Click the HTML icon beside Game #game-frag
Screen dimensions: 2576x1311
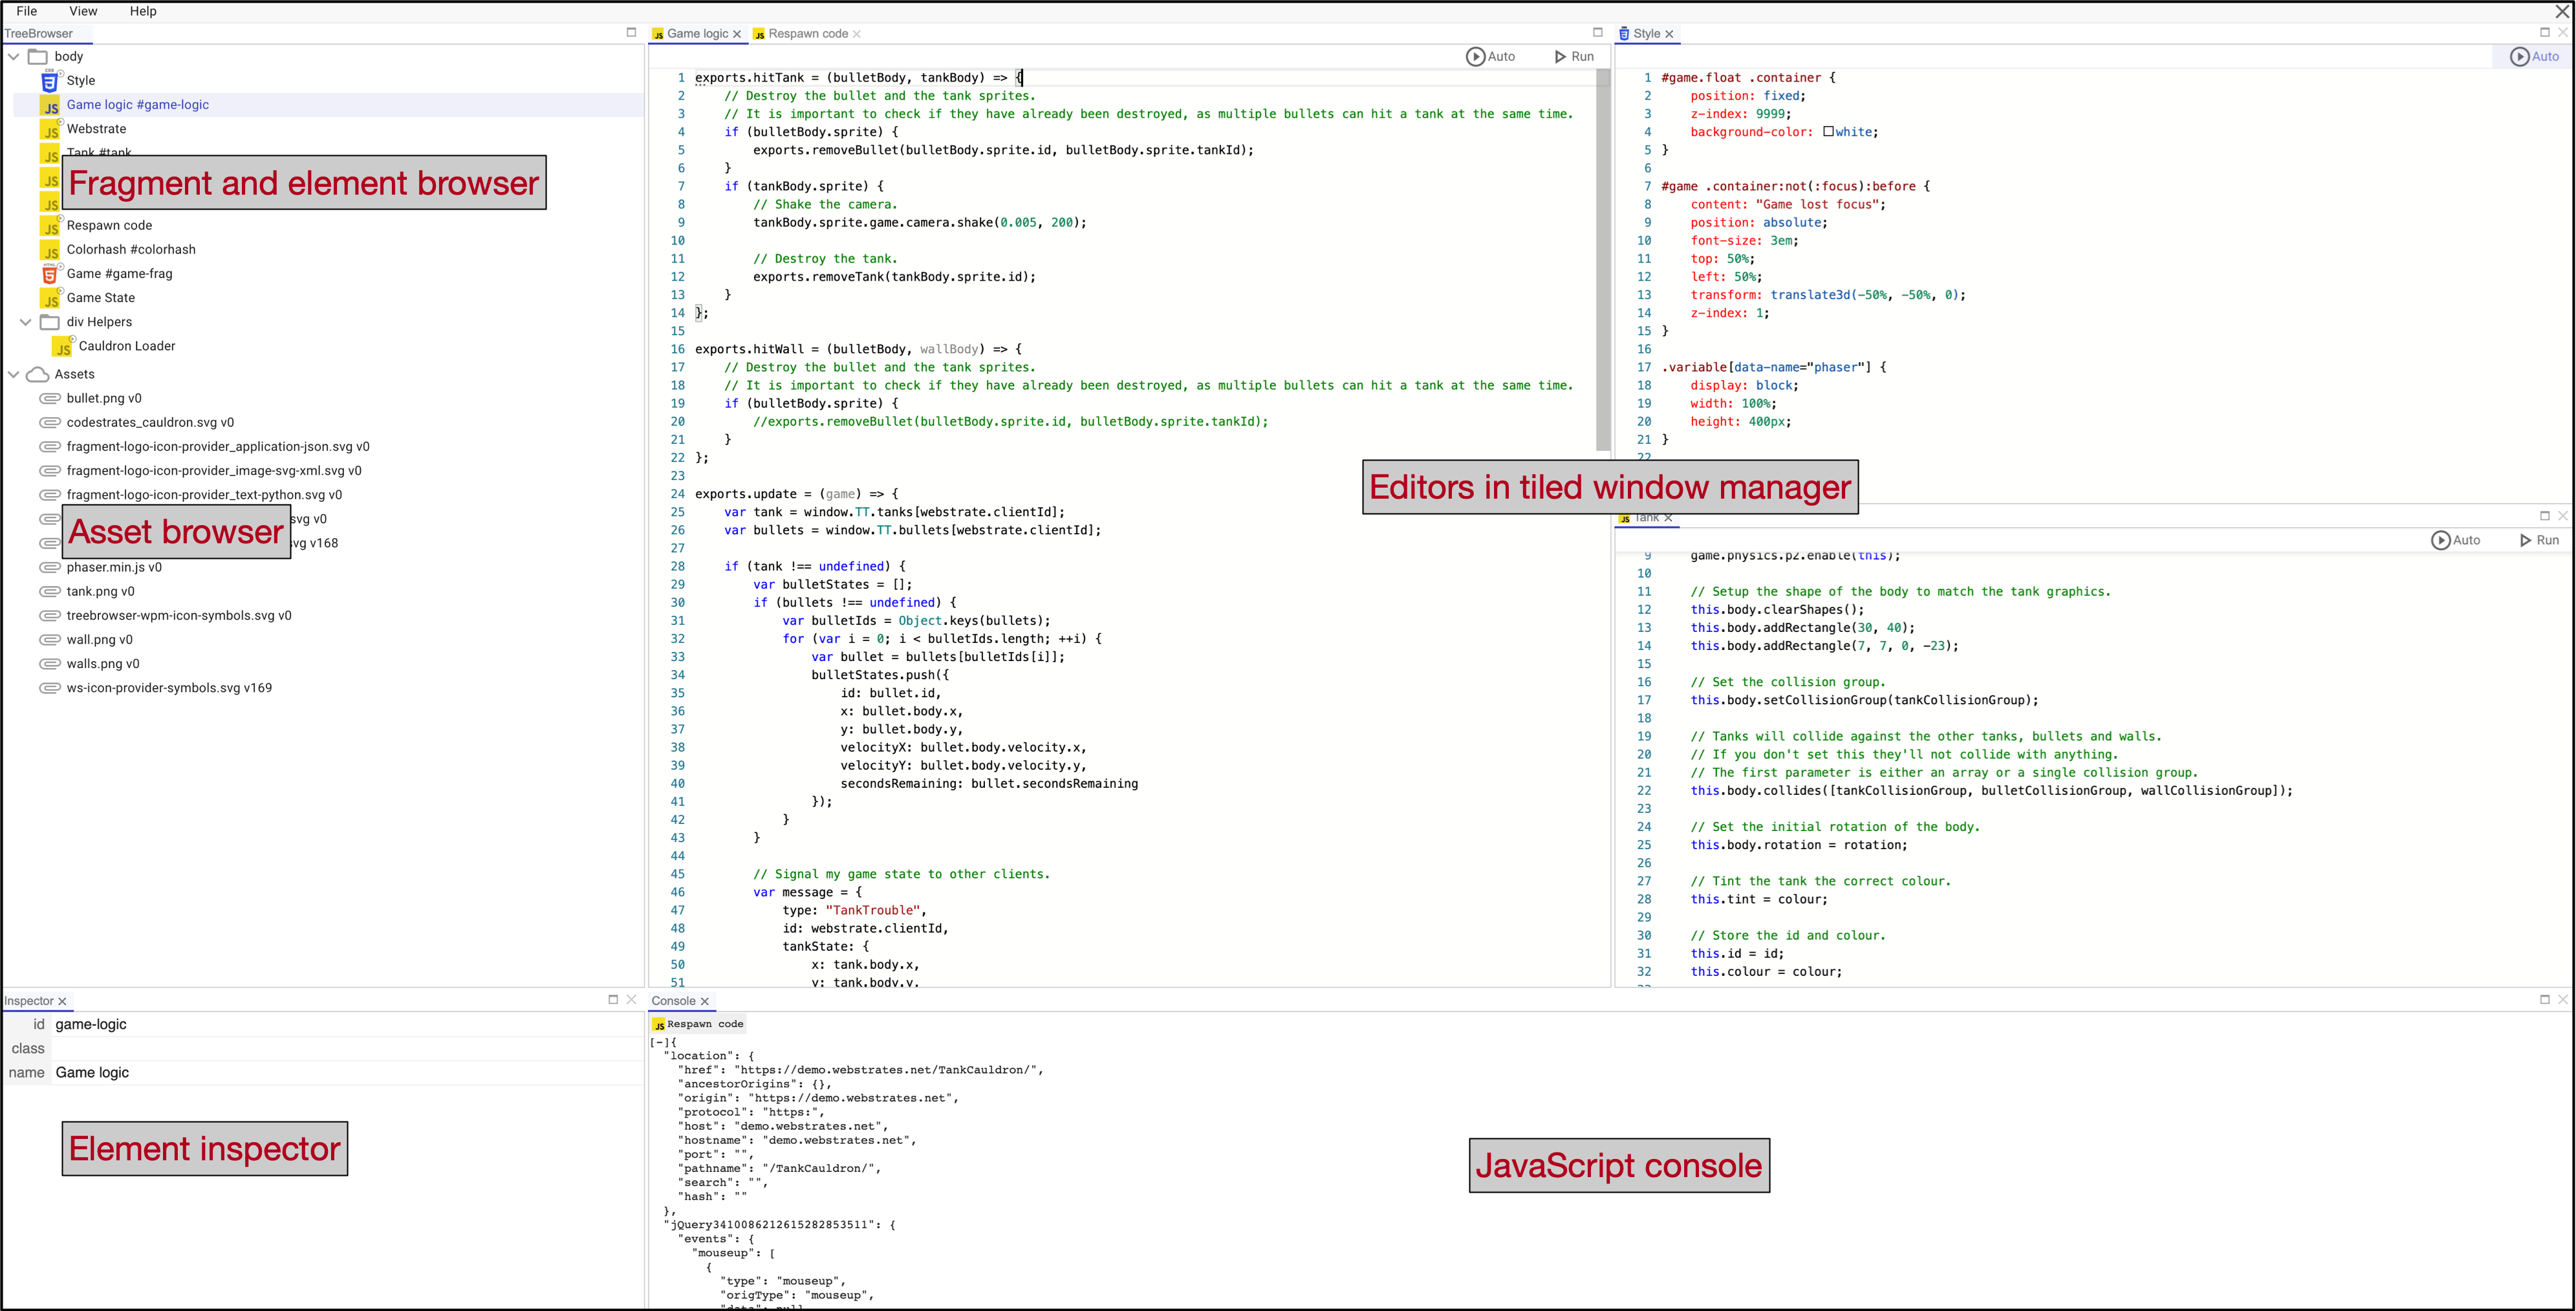[x=49, y=274]
